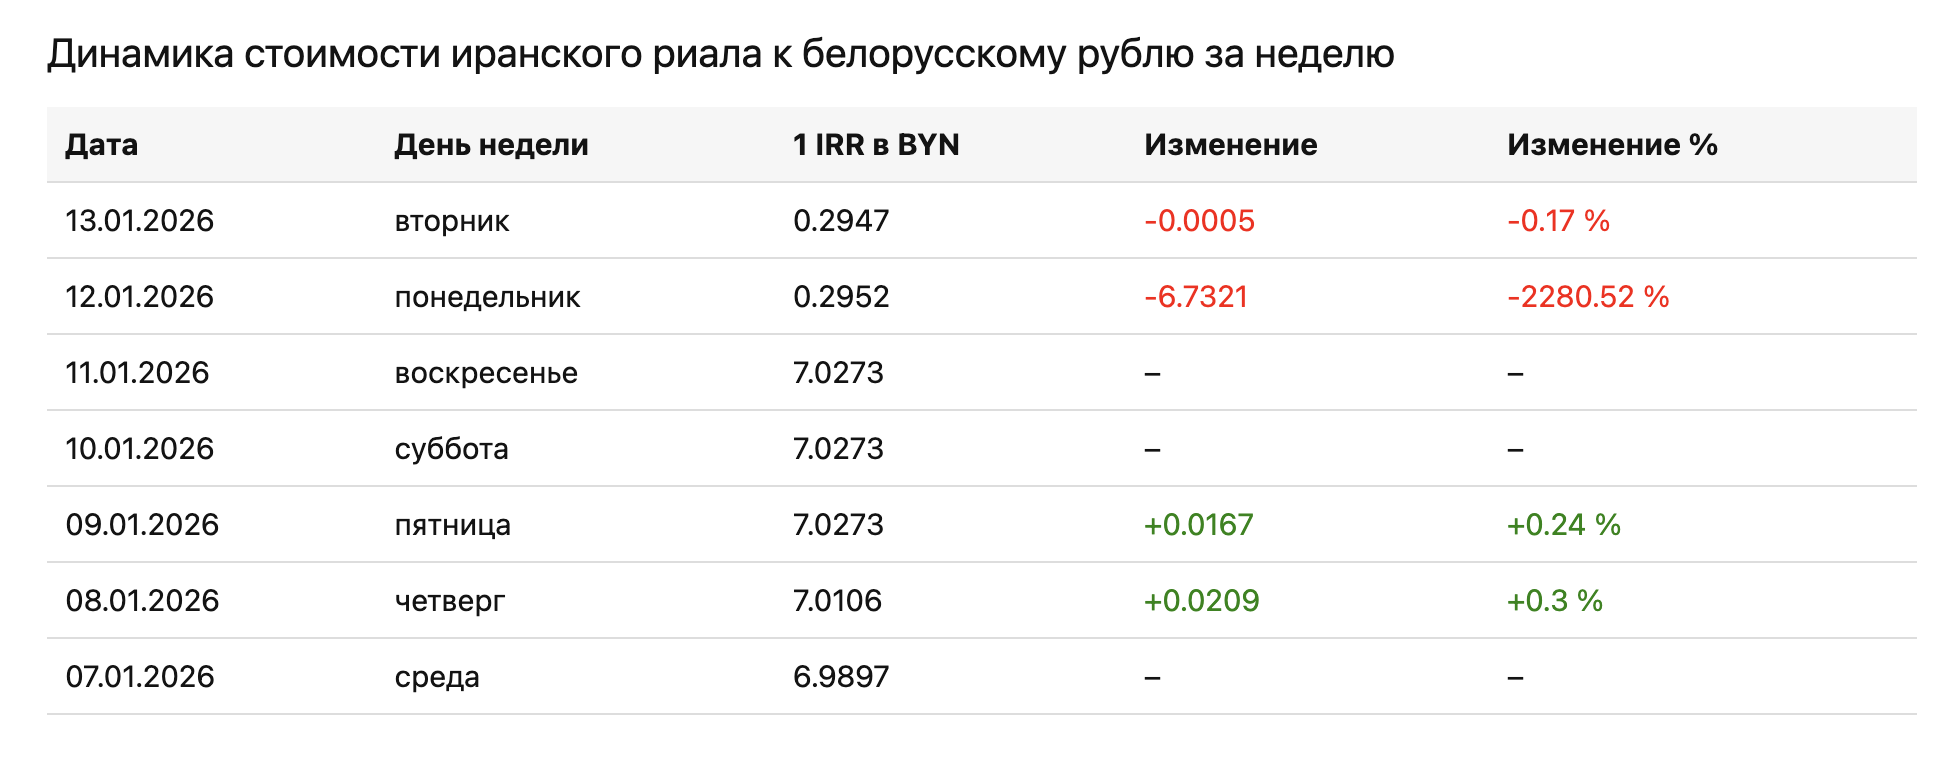Screen dimensions: 1940x760
Task: Click the "Дата" column header
Action: click(x=102, y=145)
